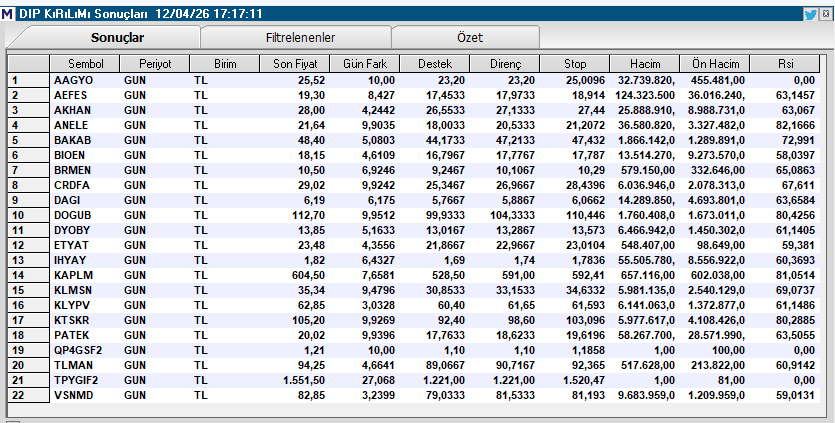Sort by the Birim column header
This screenshot has height=423, width=835.
225,64
